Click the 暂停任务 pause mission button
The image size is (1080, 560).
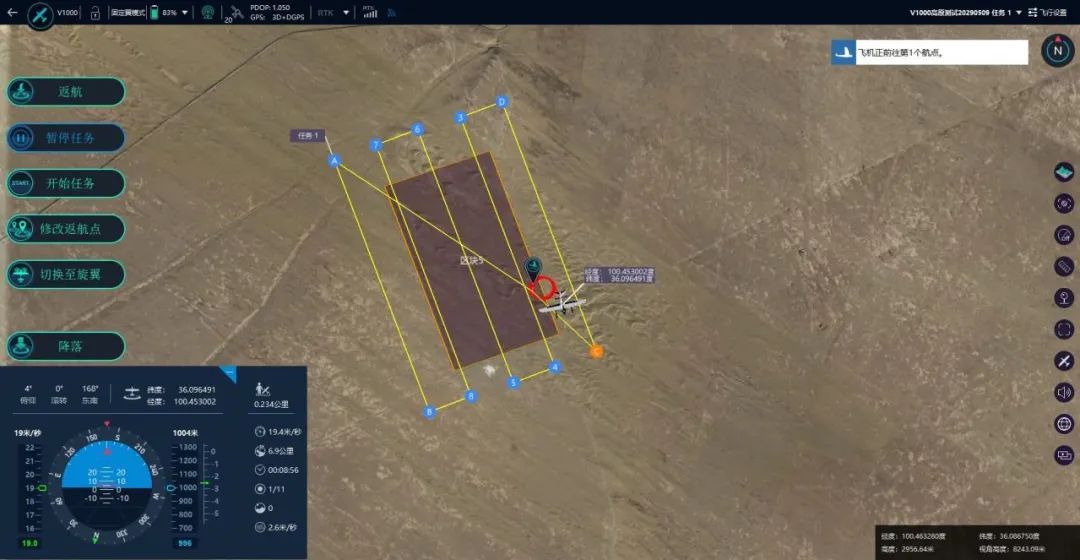click(67, 138)
